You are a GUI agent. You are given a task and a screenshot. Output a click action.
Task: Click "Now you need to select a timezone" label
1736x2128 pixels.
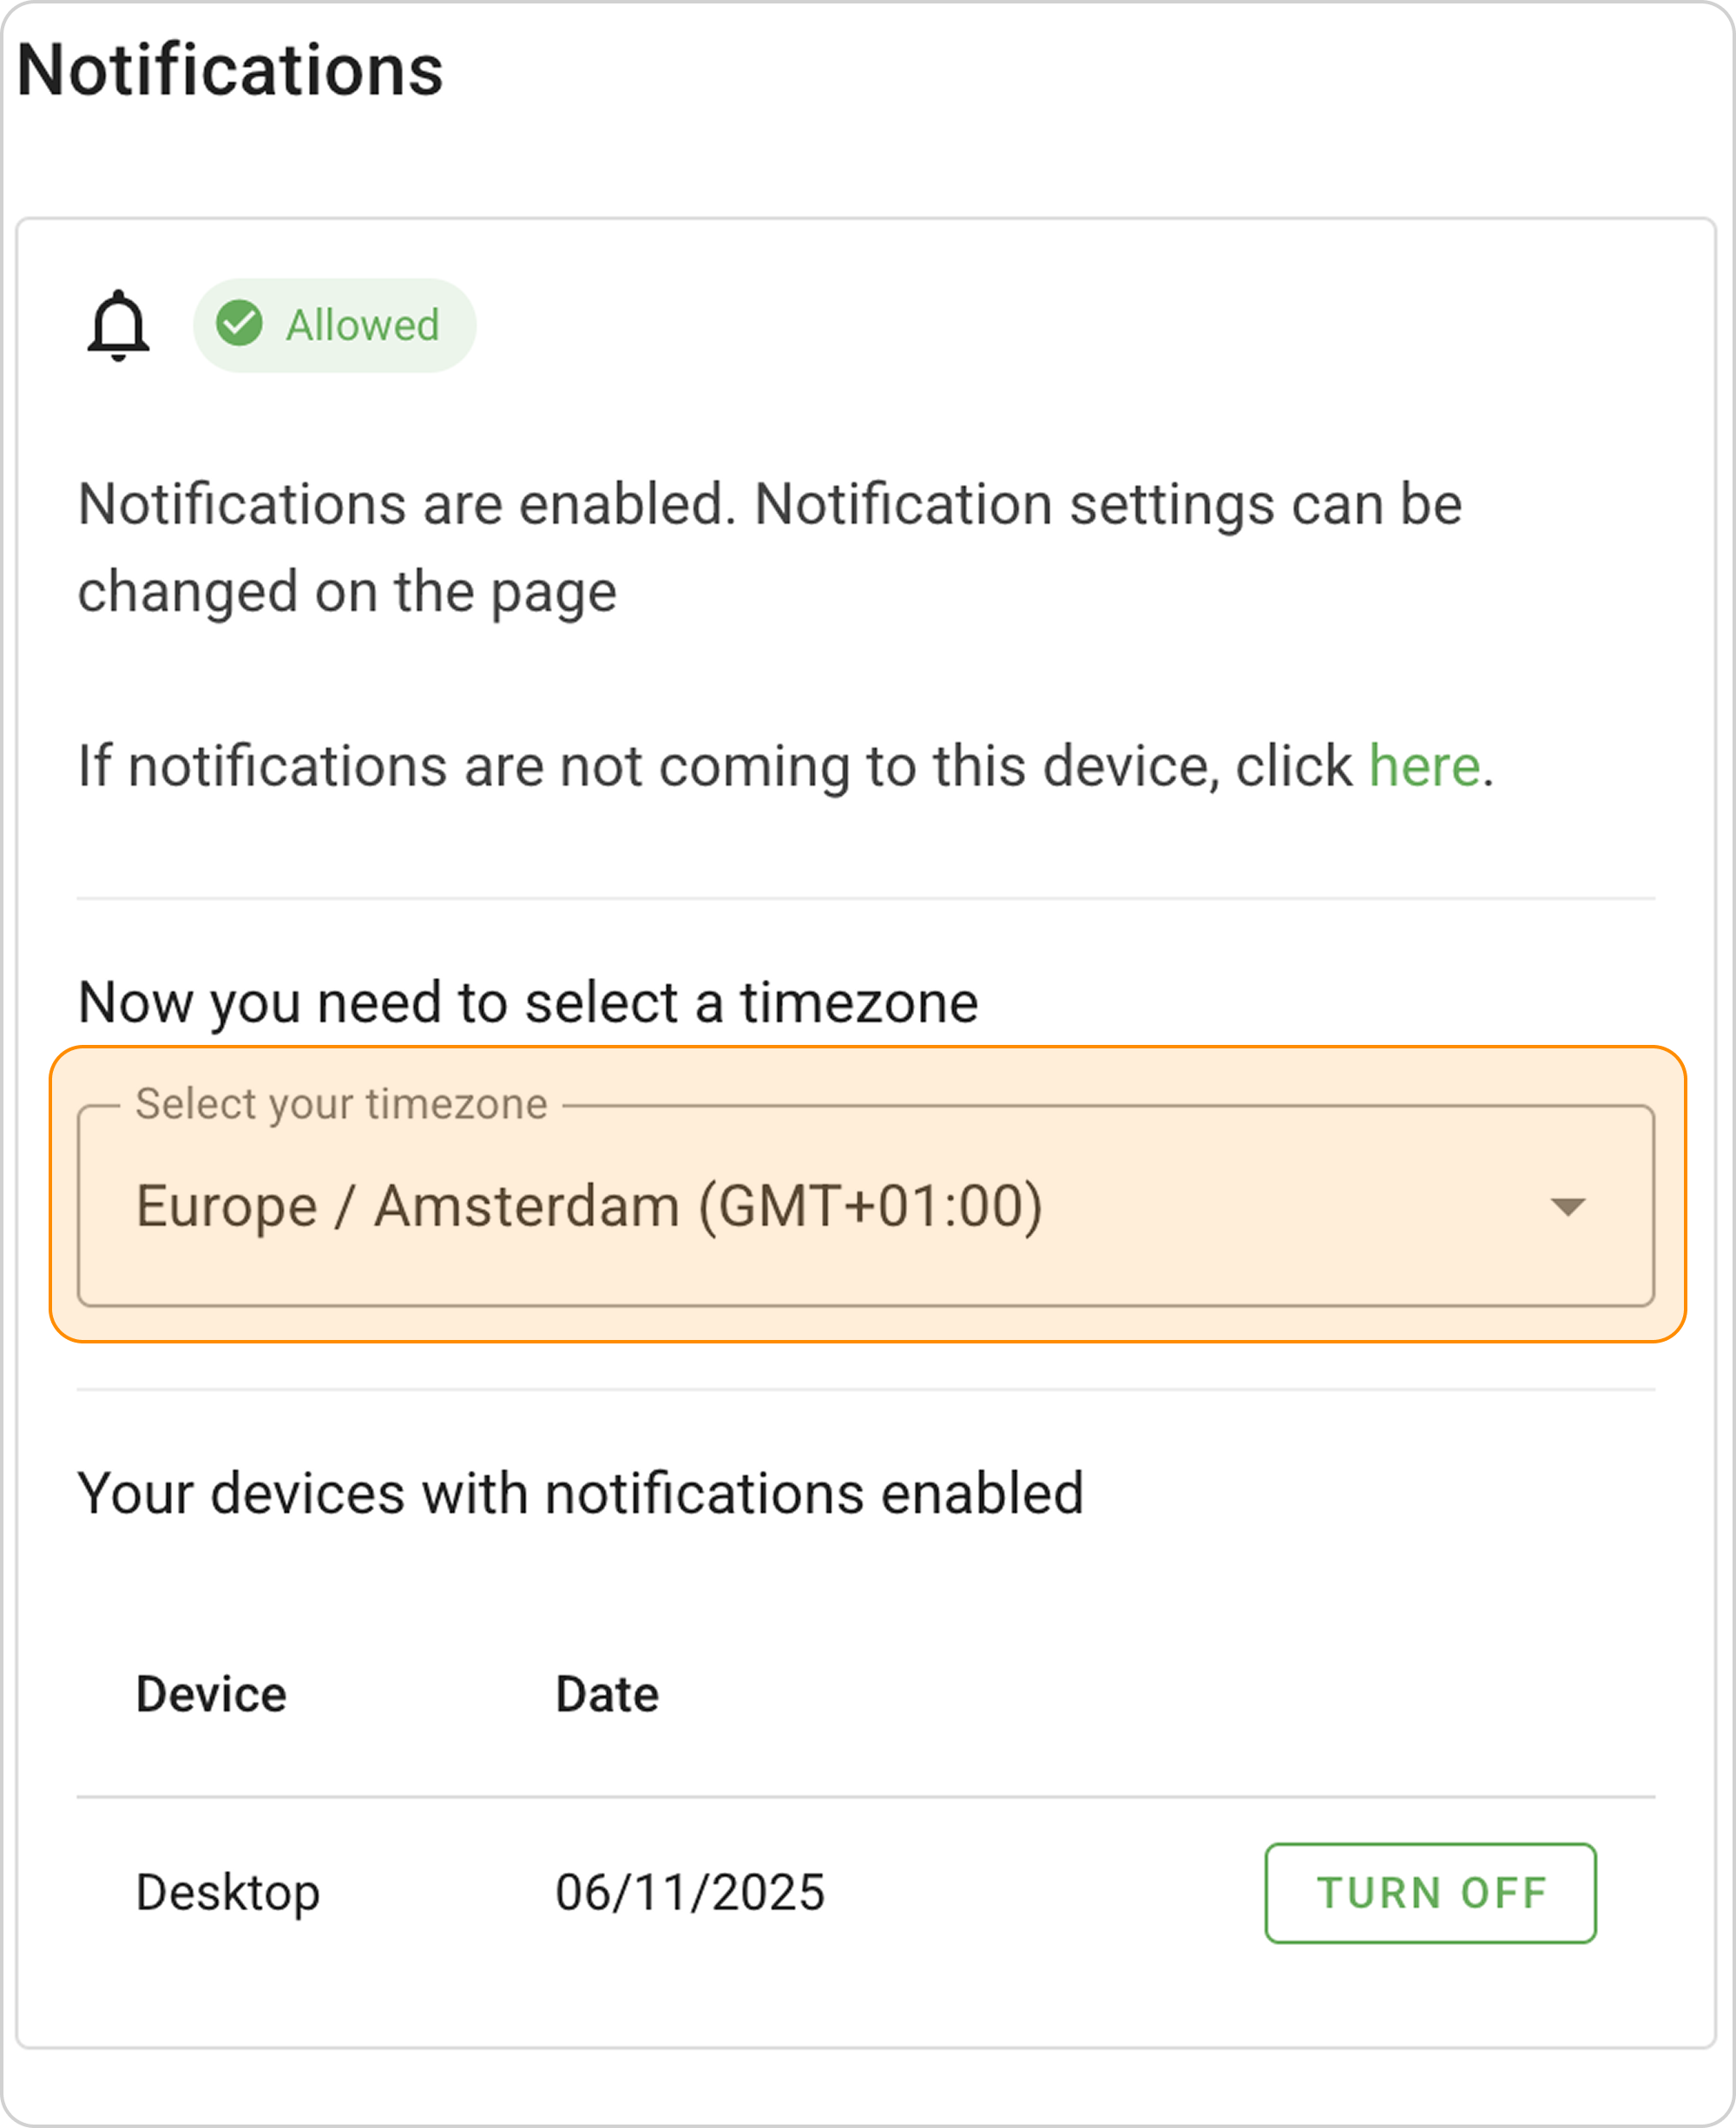coord(527,1002)
